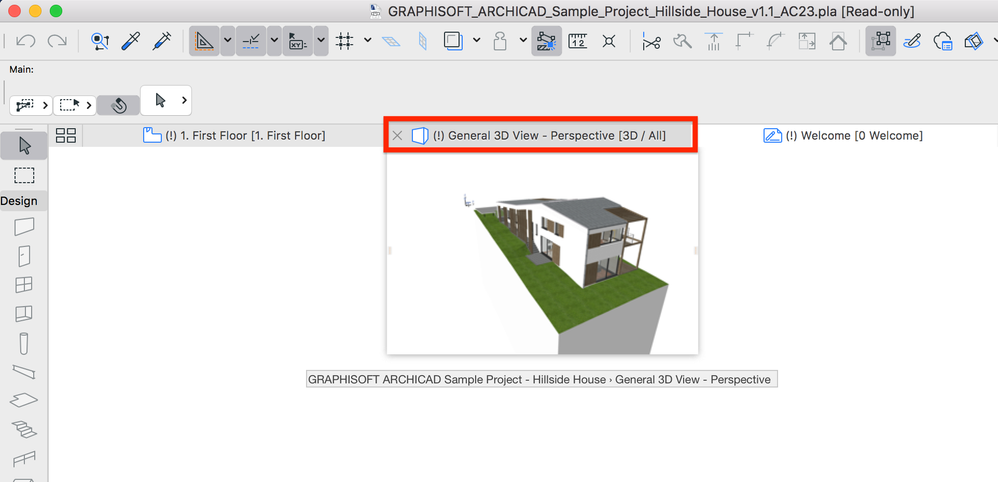
Task: Switch to the 1. First Floor tab
Action: 234,136
